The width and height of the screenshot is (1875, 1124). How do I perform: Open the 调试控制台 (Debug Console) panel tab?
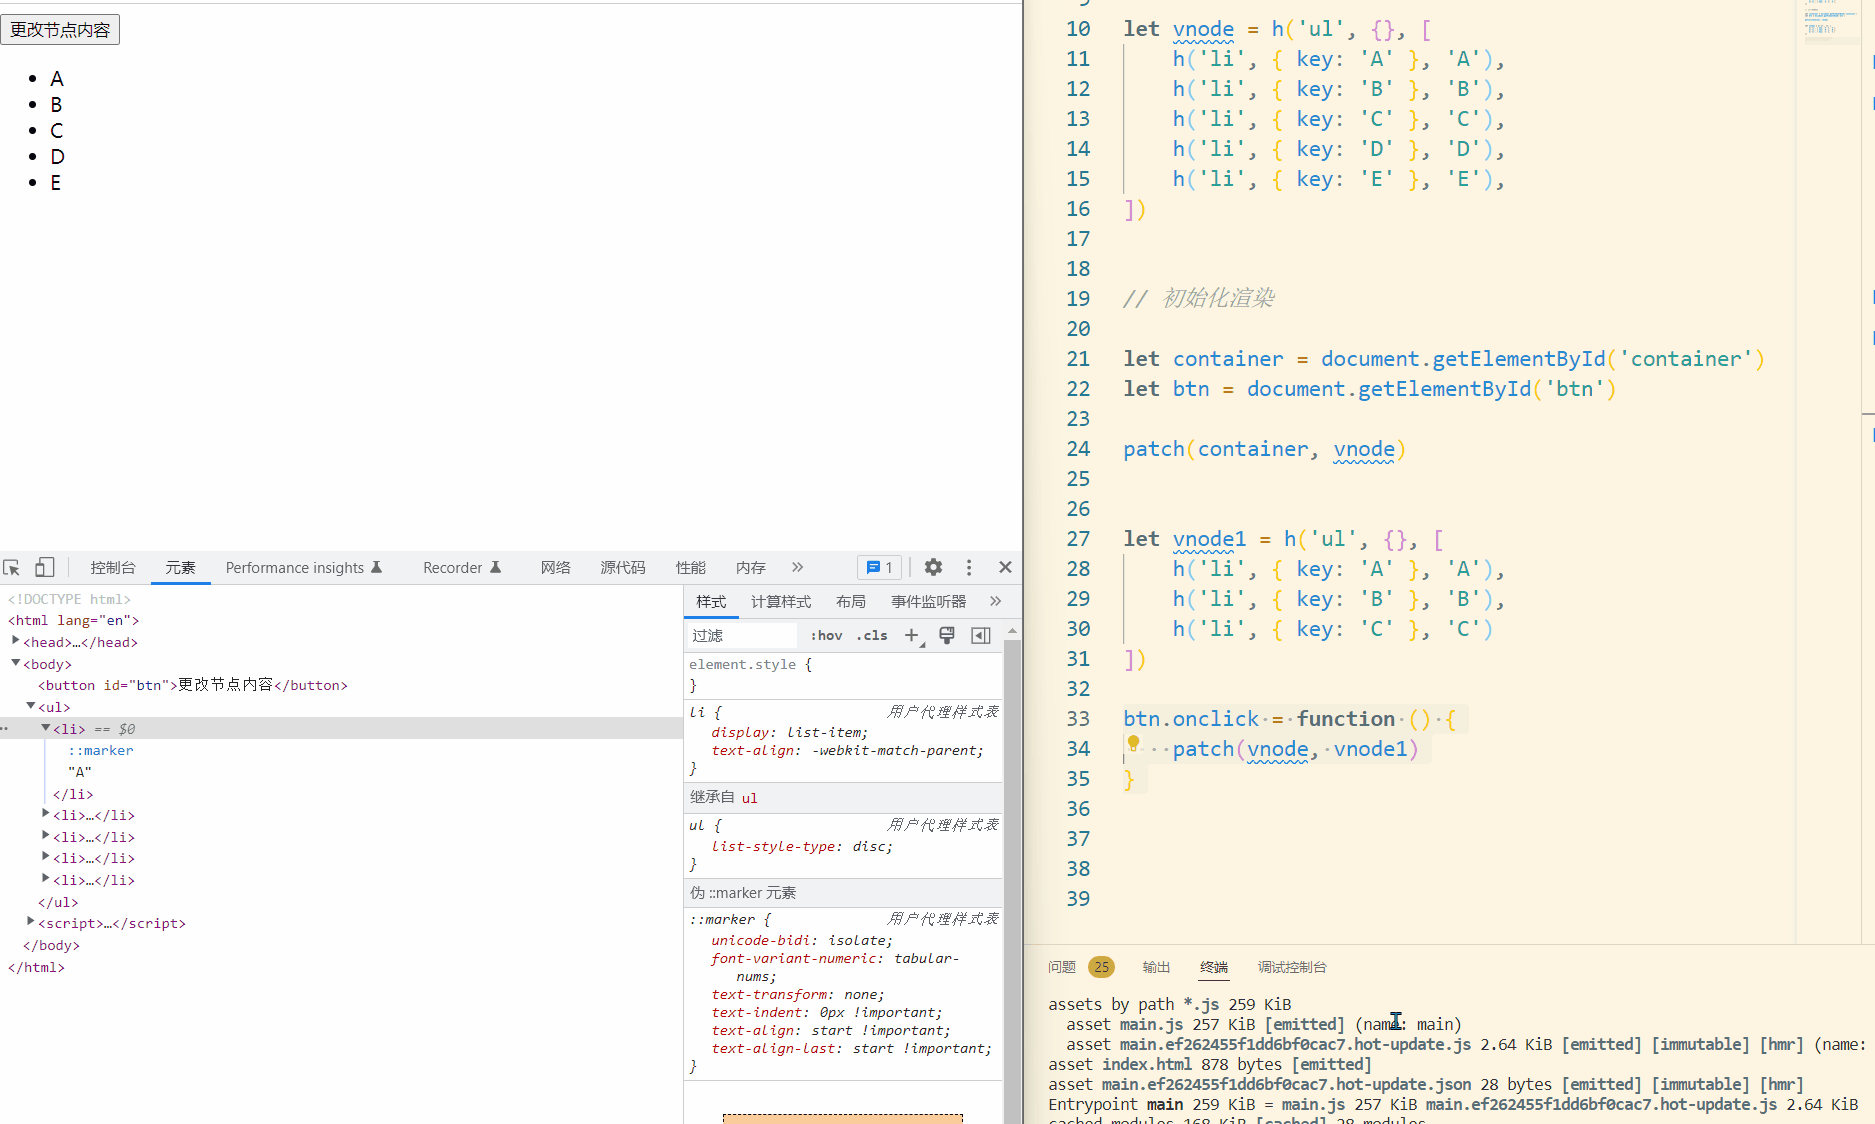(1292, 967)
